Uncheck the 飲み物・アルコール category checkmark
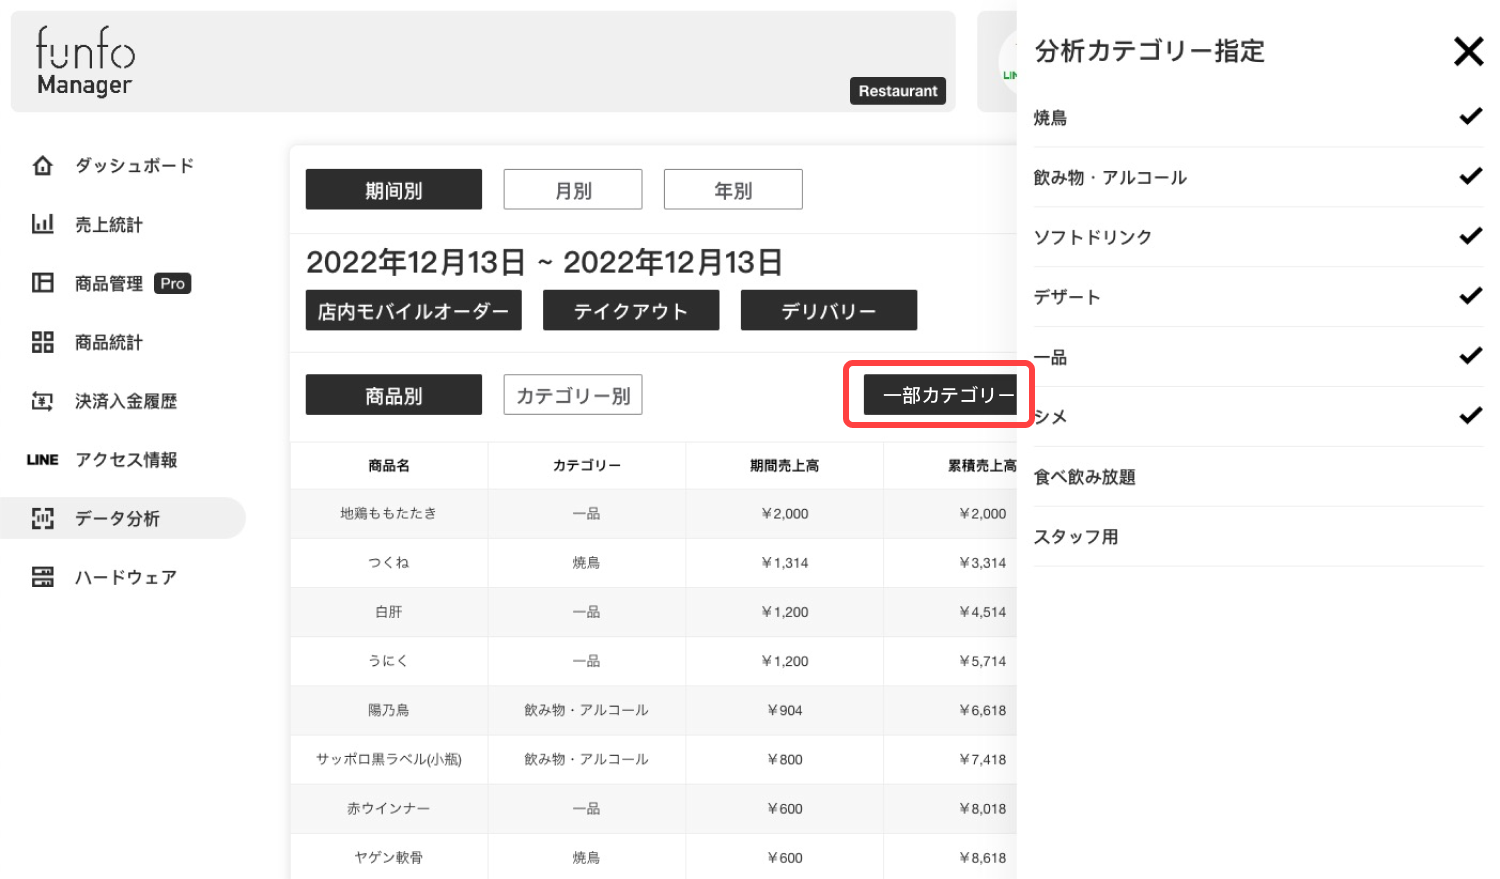This screenshot has width=1500, height=879. point(1470,177)
